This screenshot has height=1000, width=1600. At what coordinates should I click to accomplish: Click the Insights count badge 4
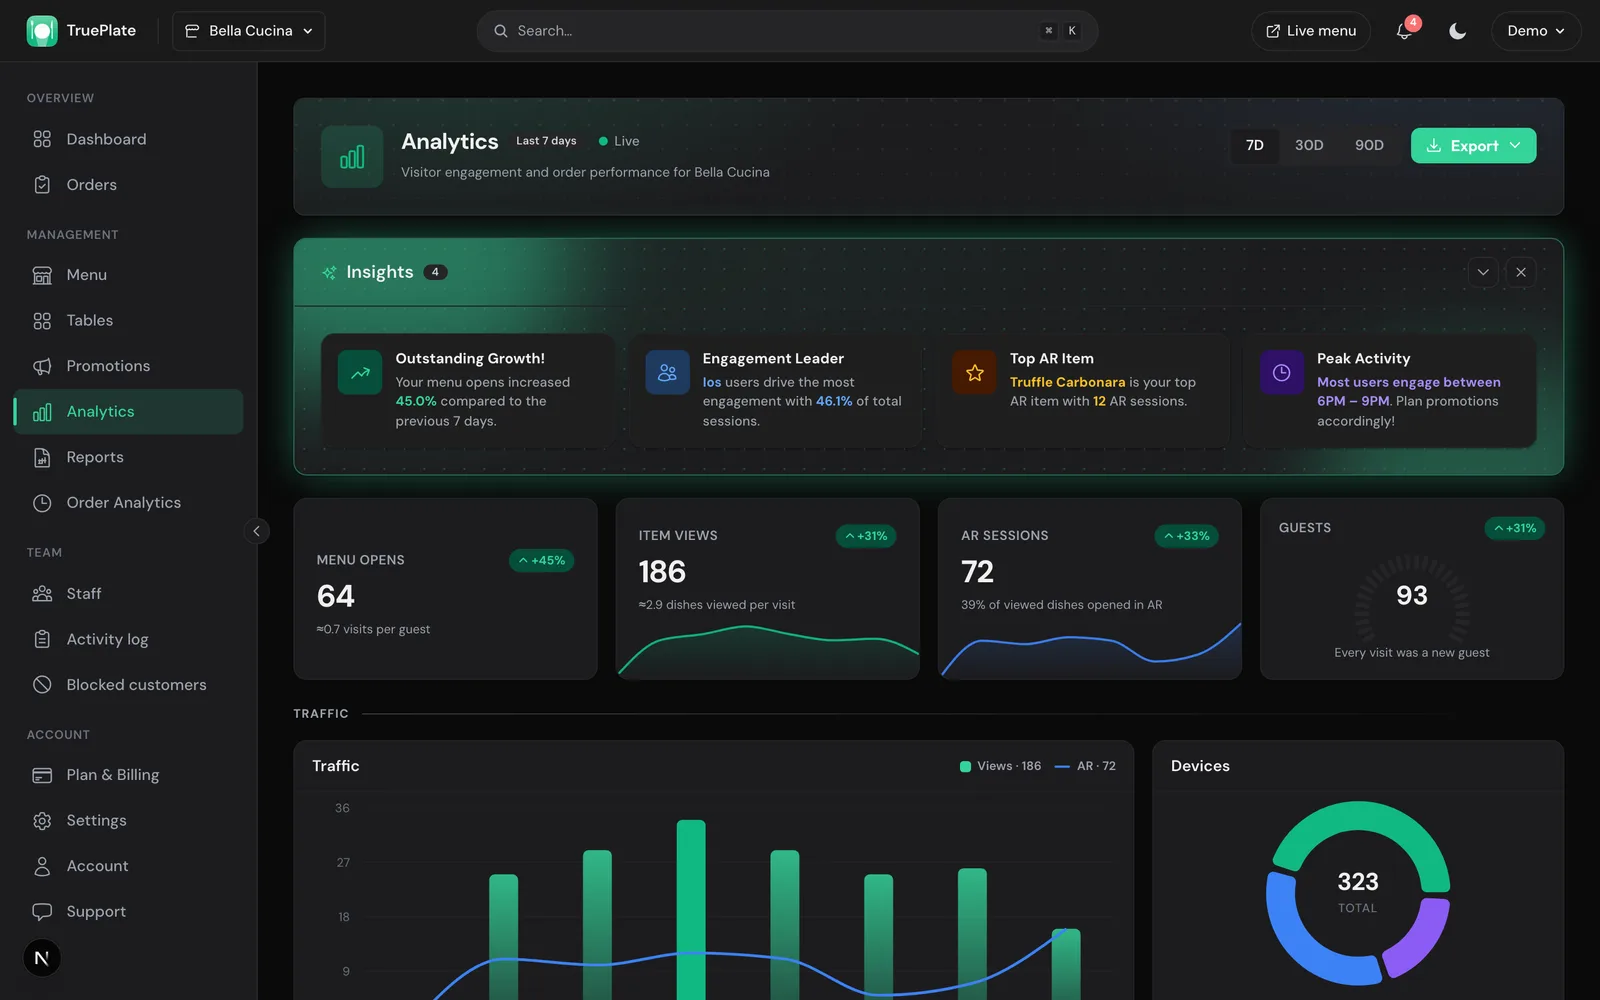(x=435, y=272)
